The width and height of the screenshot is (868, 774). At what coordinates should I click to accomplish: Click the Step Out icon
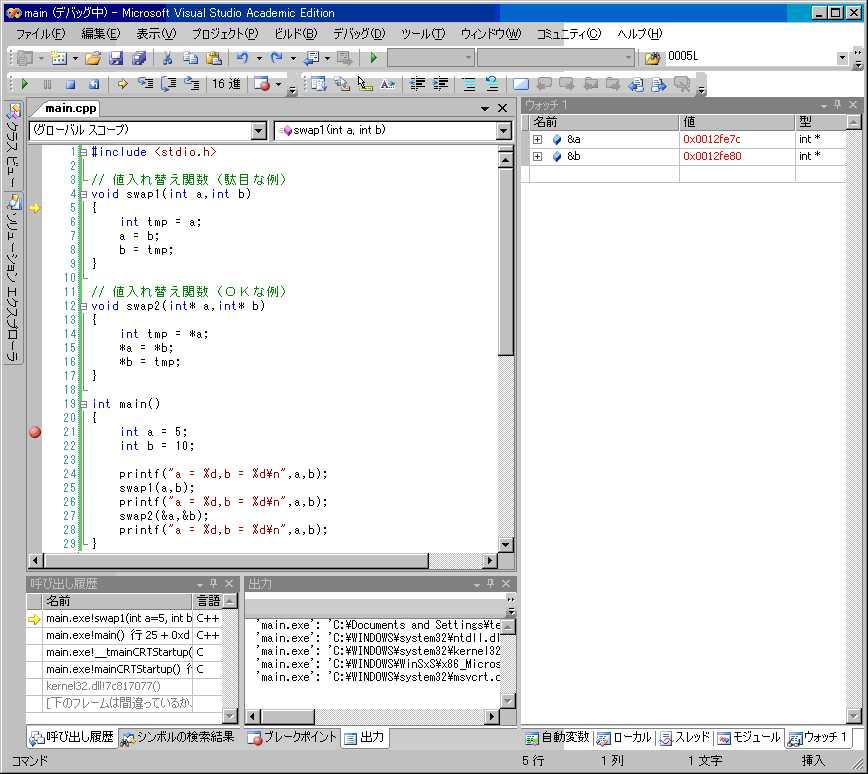192,84
